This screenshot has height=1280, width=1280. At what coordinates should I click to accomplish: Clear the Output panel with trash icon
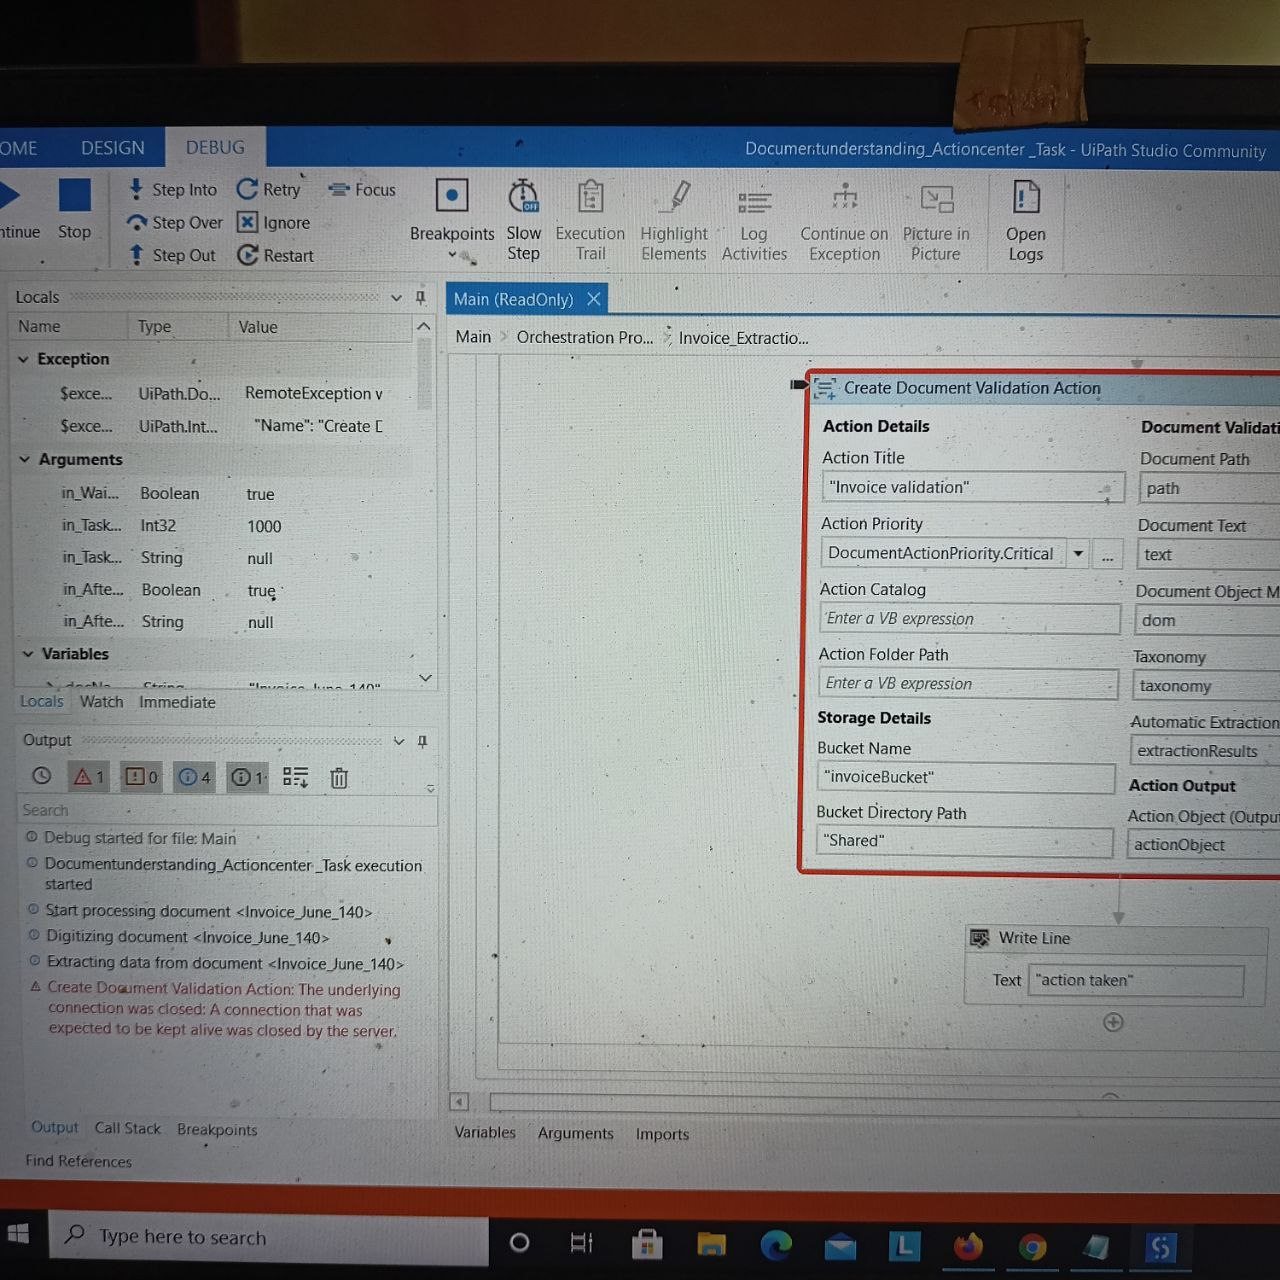pos(339,778)
